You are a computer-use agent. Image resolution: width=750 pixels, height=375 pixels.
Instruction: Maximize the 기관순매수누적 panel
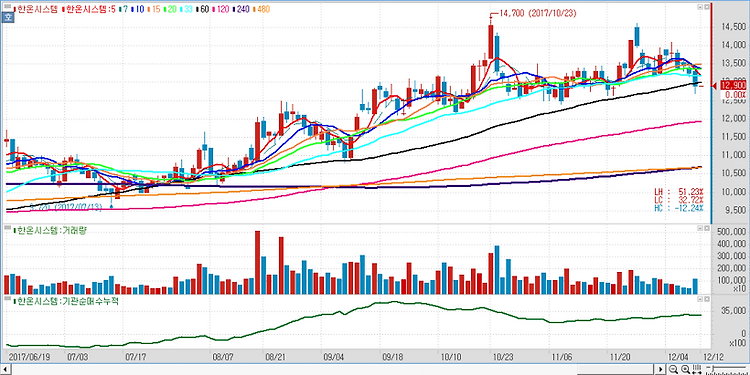point(706,299)
